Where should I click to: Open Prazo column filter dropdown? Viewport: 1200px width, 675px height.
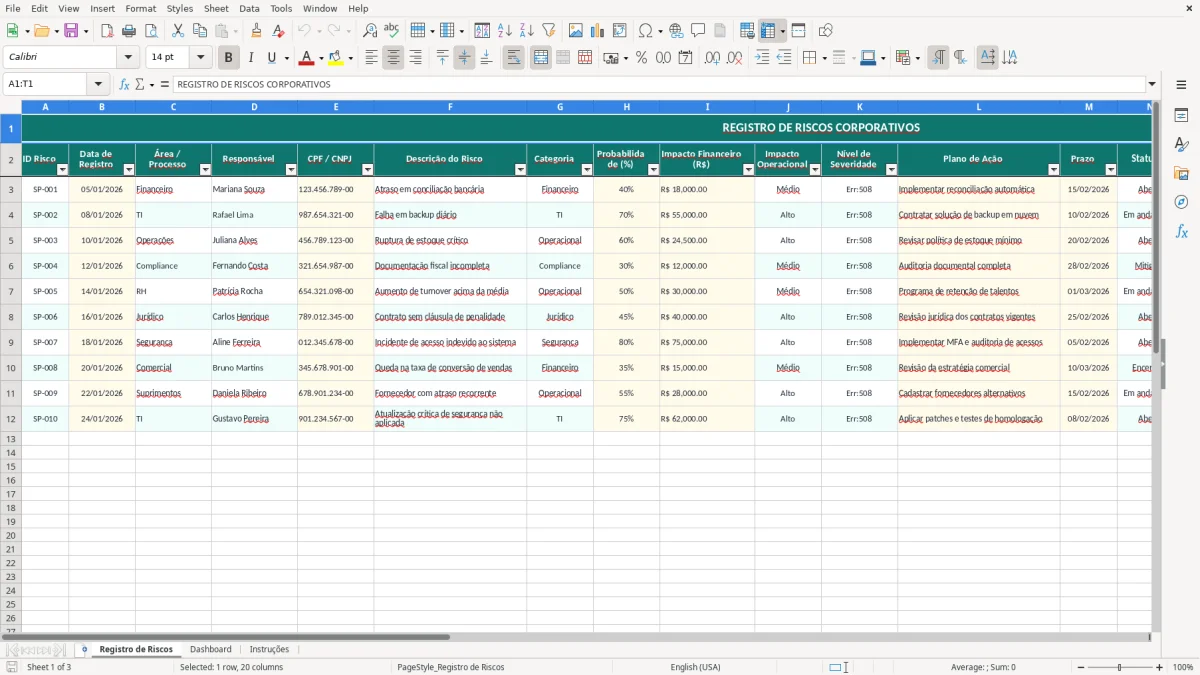(x=1110, y=169)
